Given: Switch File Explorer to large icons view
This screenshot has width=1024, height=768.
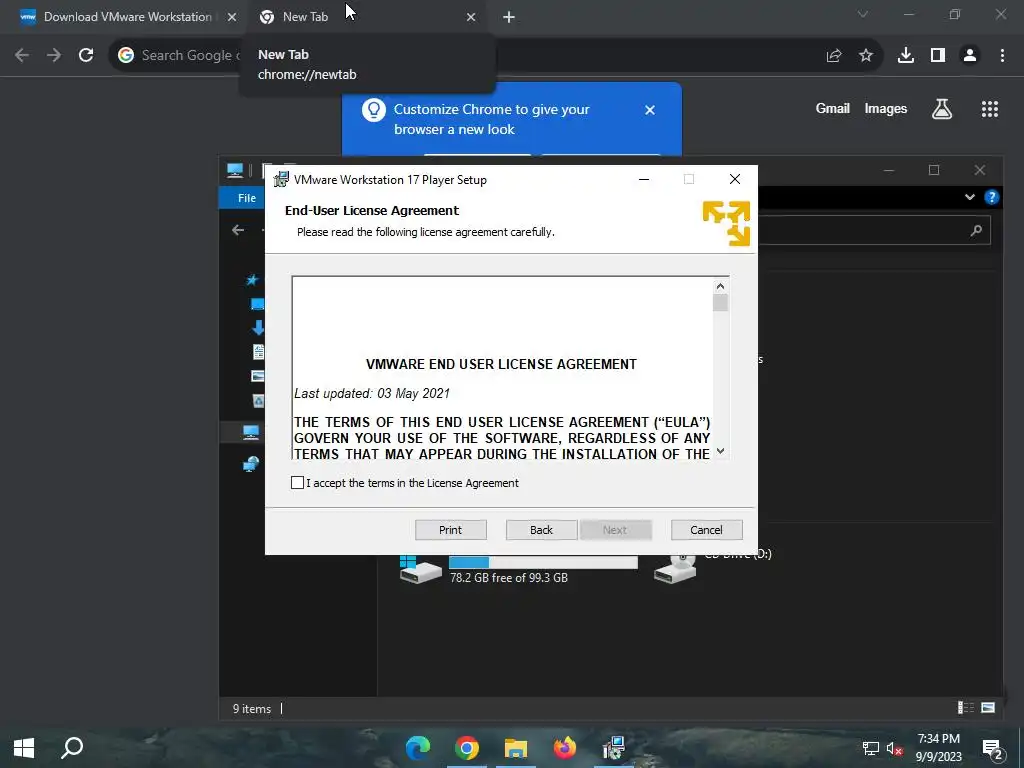Looking at the screenshot, I should 988,707.
